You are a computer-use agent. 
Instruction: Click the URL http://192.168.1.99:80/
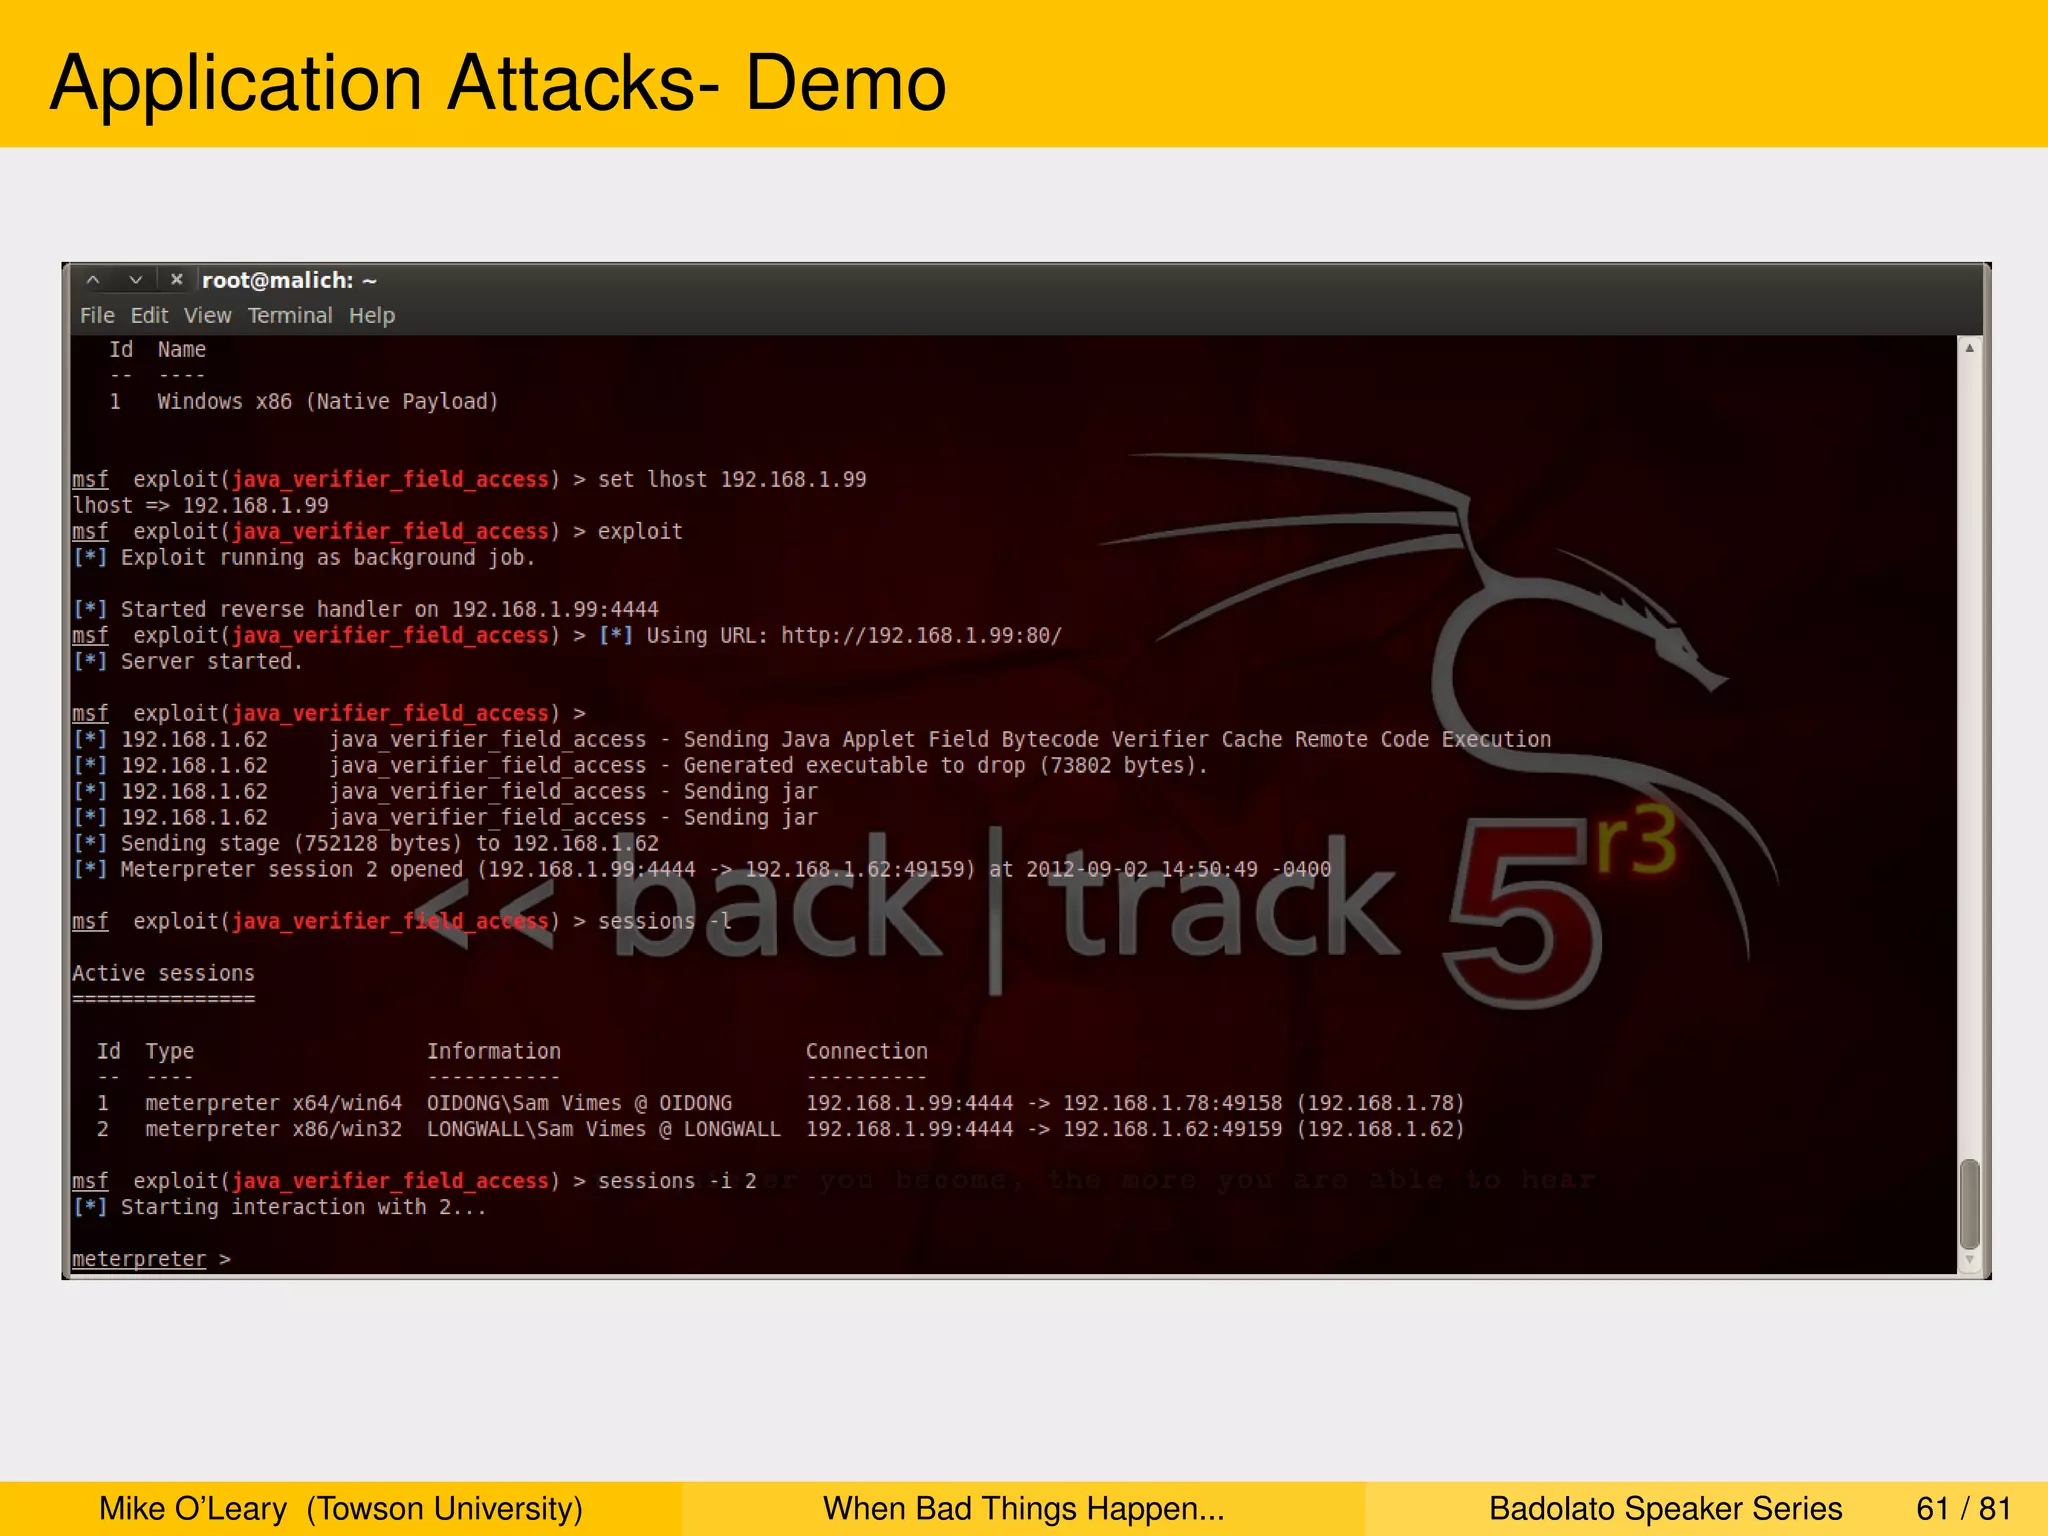[921, 635]
